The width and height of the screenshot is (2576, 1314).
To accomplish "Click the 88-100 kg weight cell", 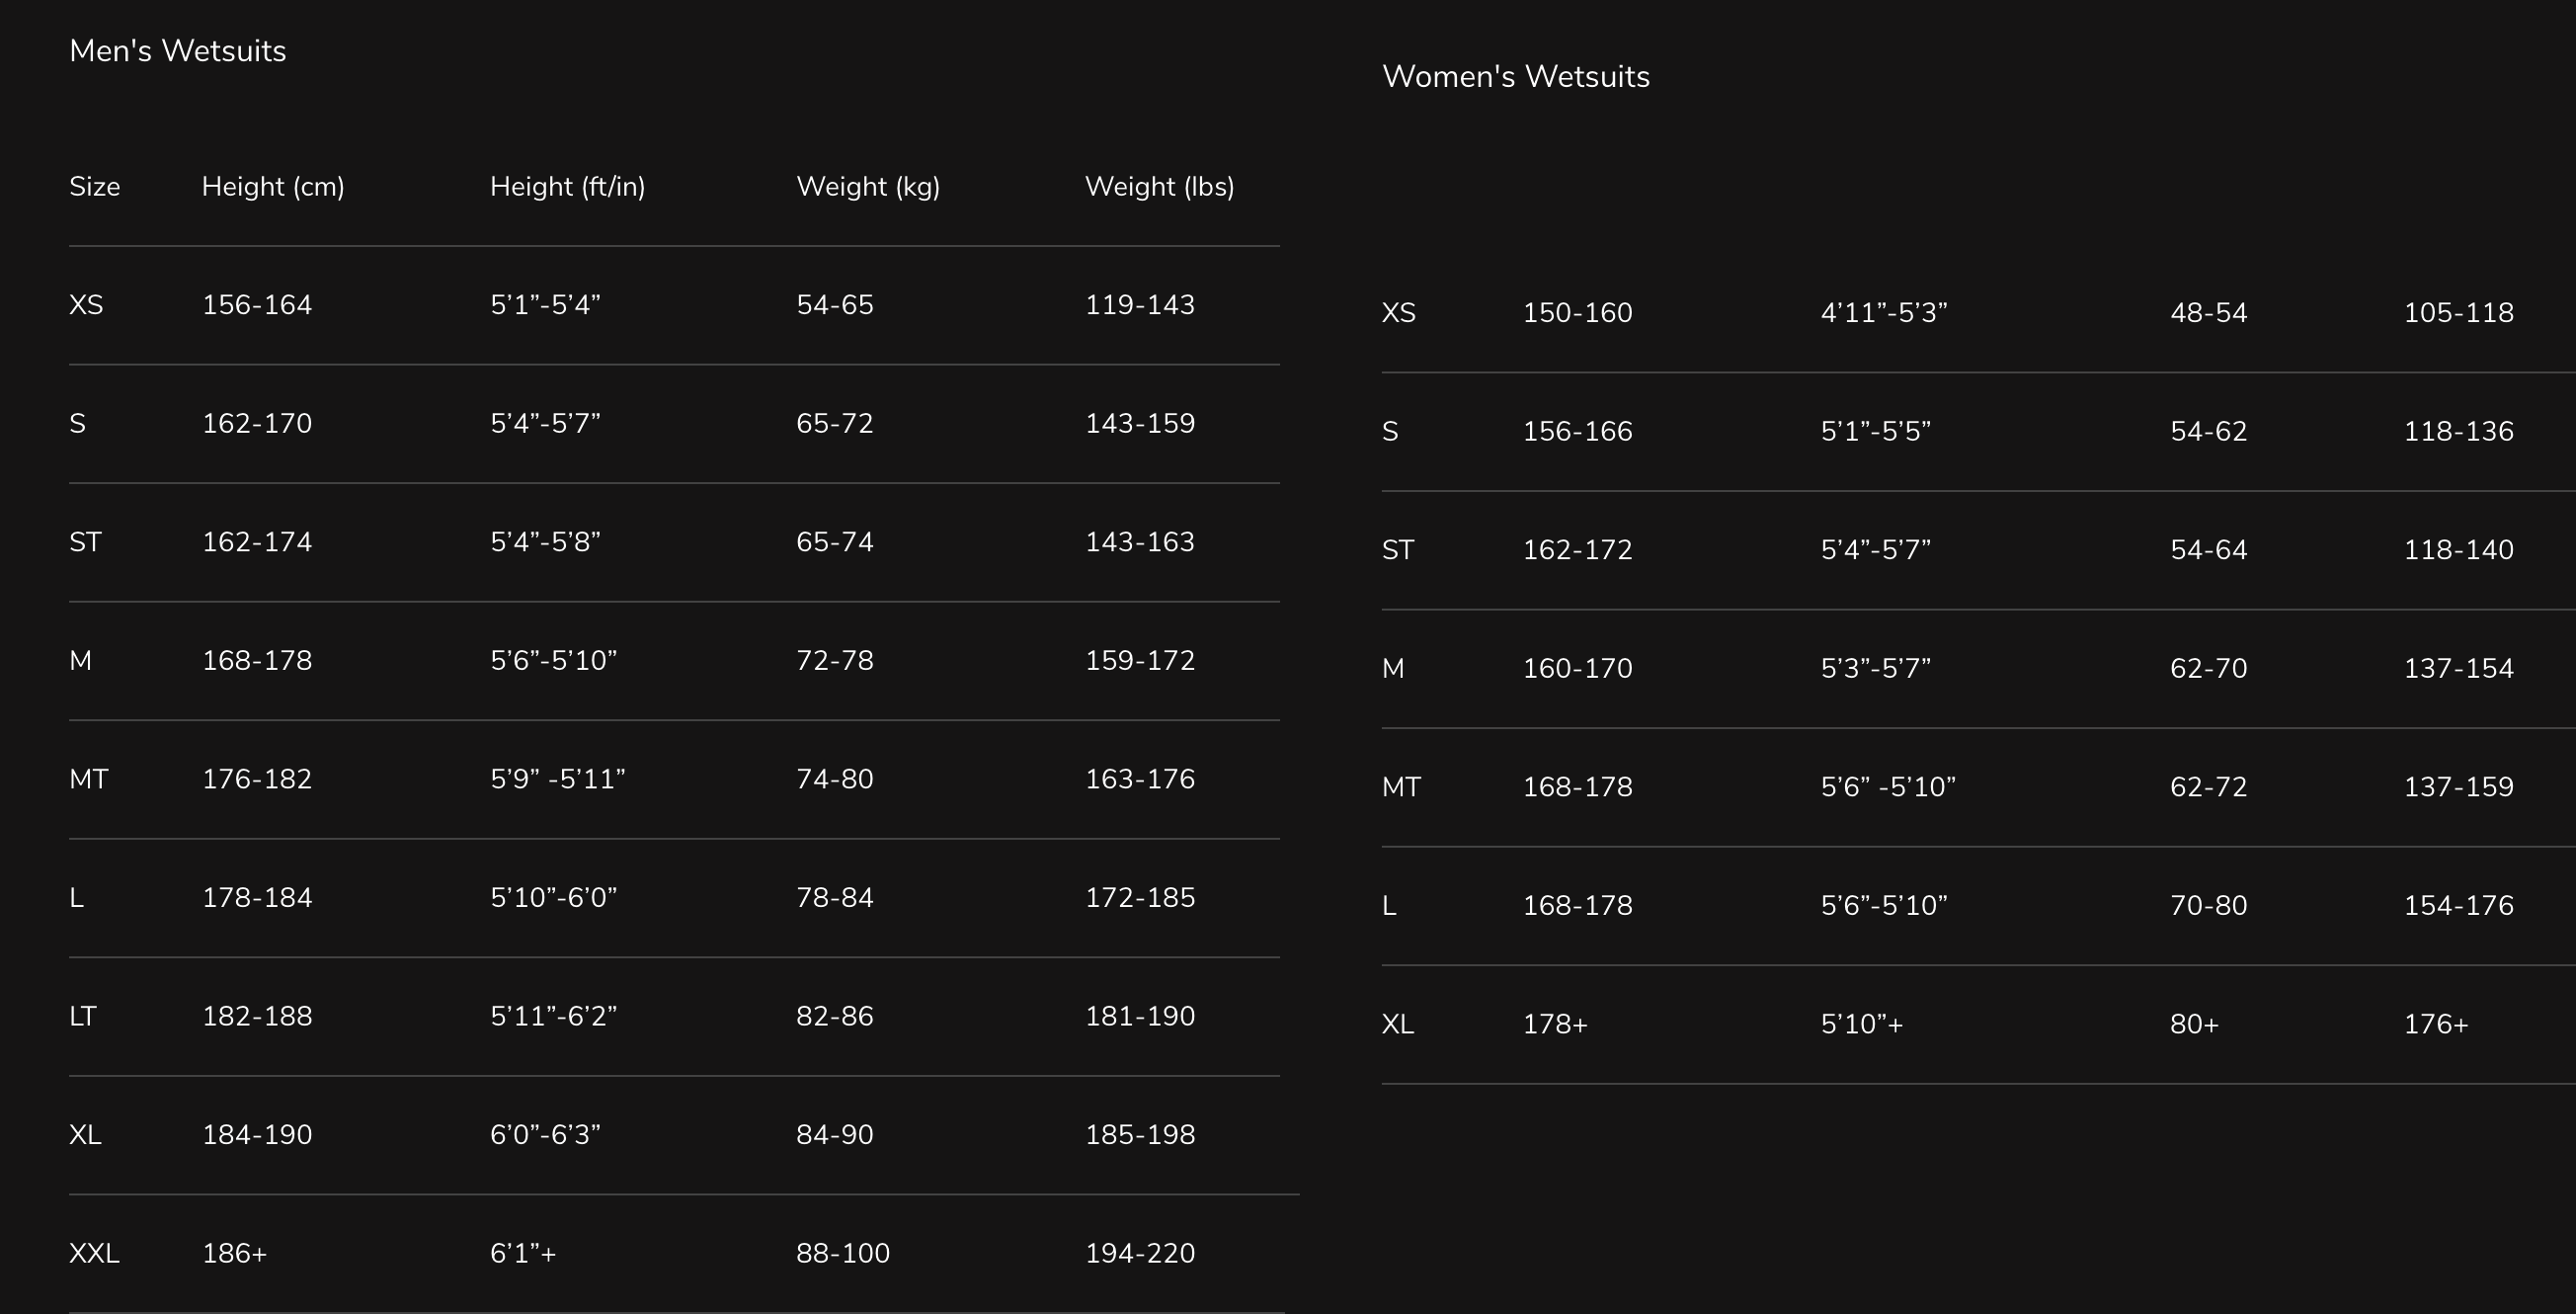I will coord(842,1254).
